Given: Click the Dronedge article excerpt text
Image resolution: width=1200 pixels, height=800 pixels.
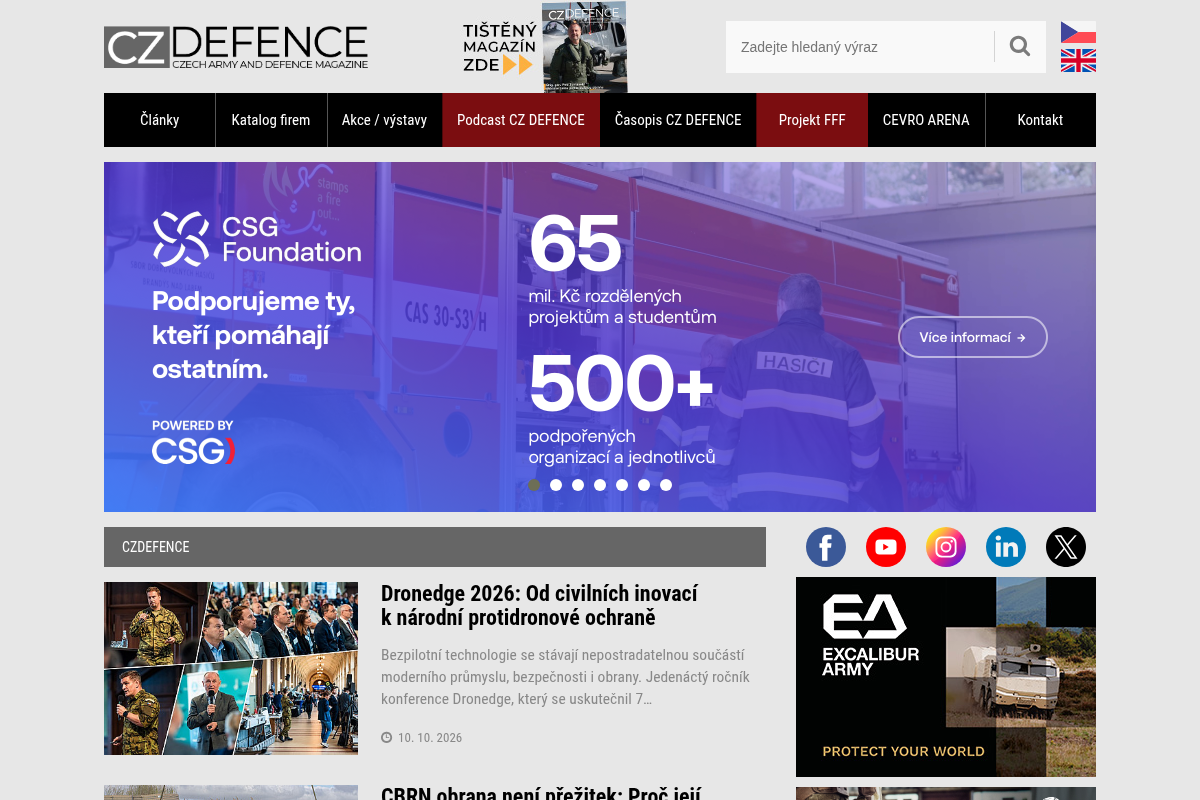Looking at the screenshot, I should (565, 677).
